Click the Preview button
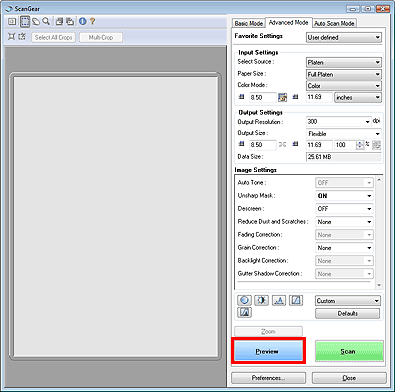Viewport: 395px width, 392px height. (268, 351)
